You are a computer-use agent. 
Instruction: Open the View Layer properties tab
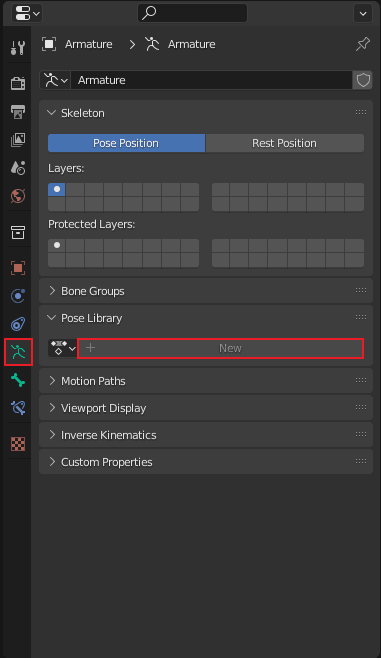coord(18,140)
